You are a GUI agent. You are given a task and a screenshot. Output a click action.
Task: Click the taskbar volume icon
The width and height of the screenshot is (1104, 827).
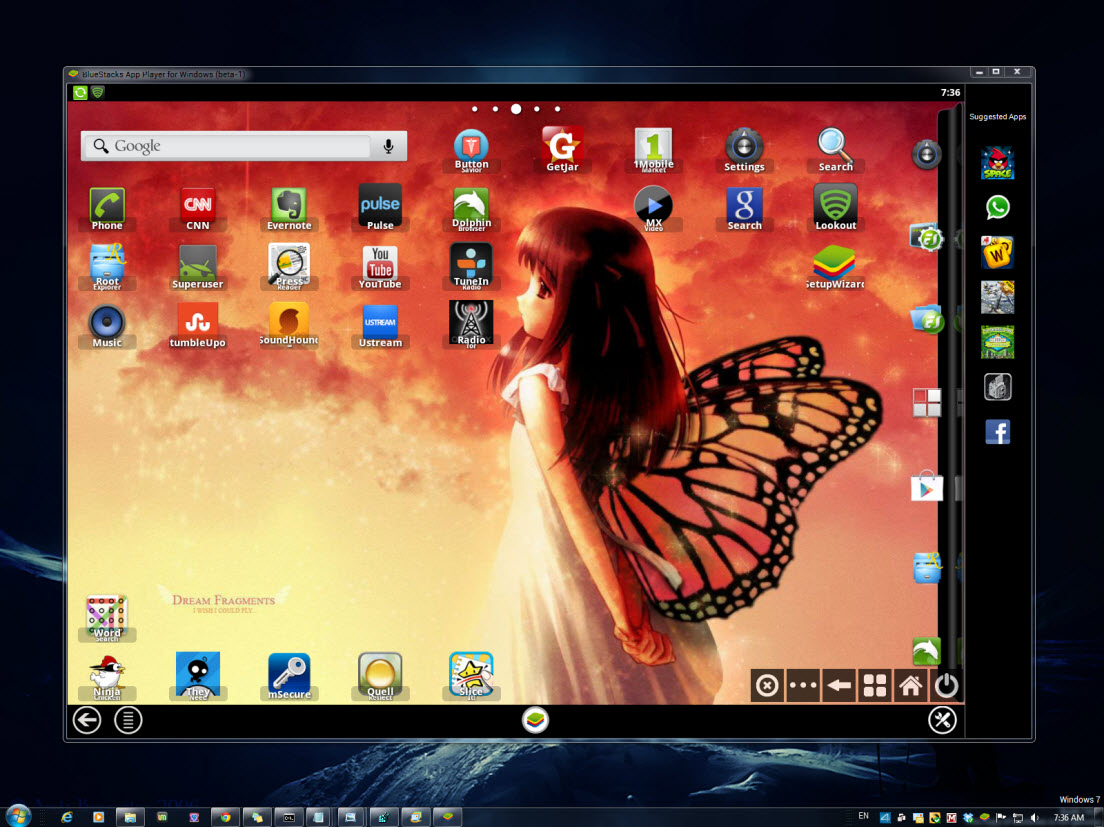click(1034, 817)
